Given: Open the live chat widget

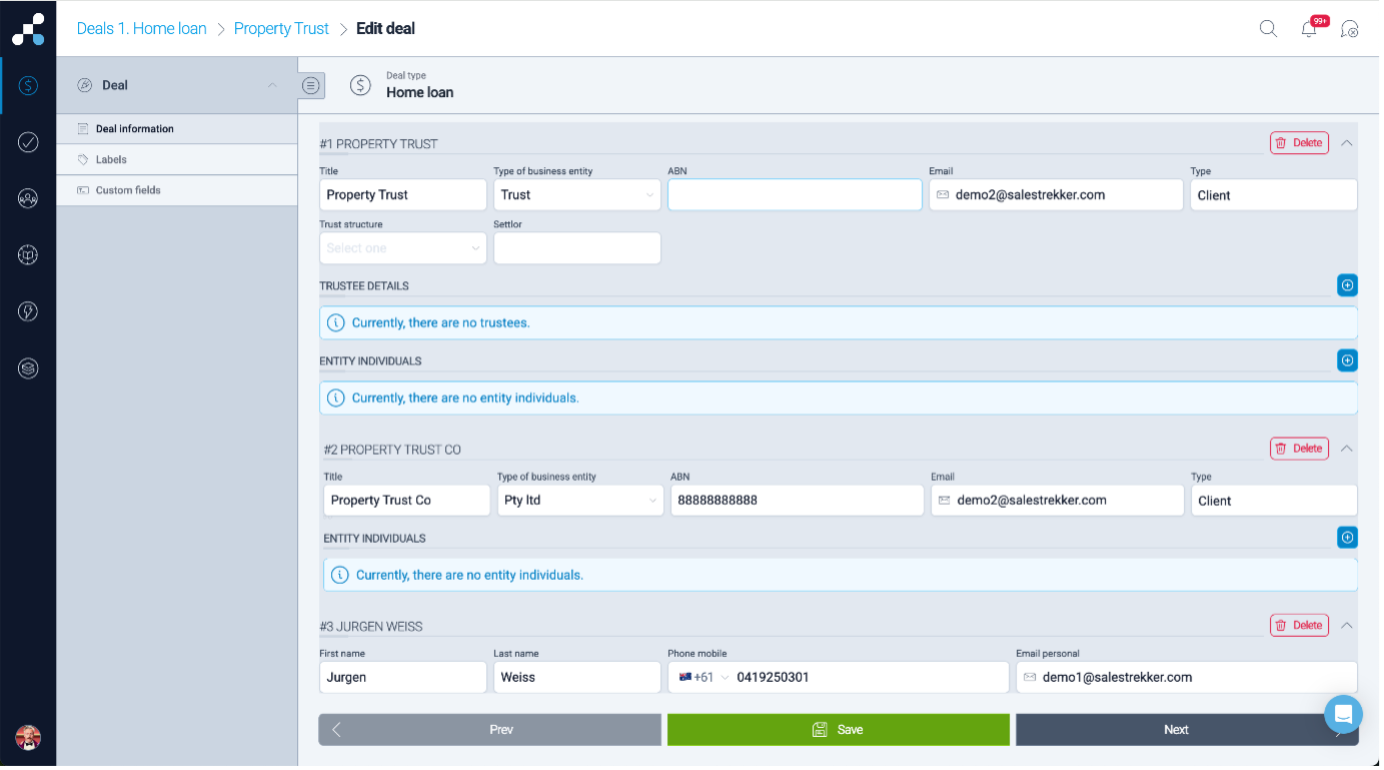Looking at the screenshot, I should [1343, 714].
